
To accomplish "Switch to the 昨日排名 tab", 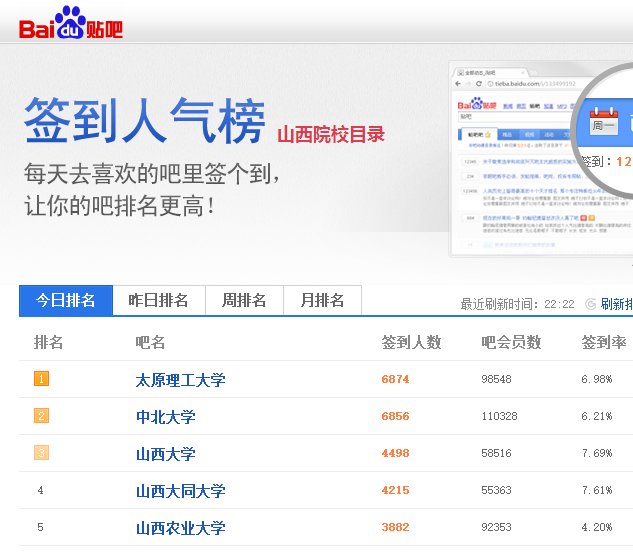I will (x=159, y=300).
